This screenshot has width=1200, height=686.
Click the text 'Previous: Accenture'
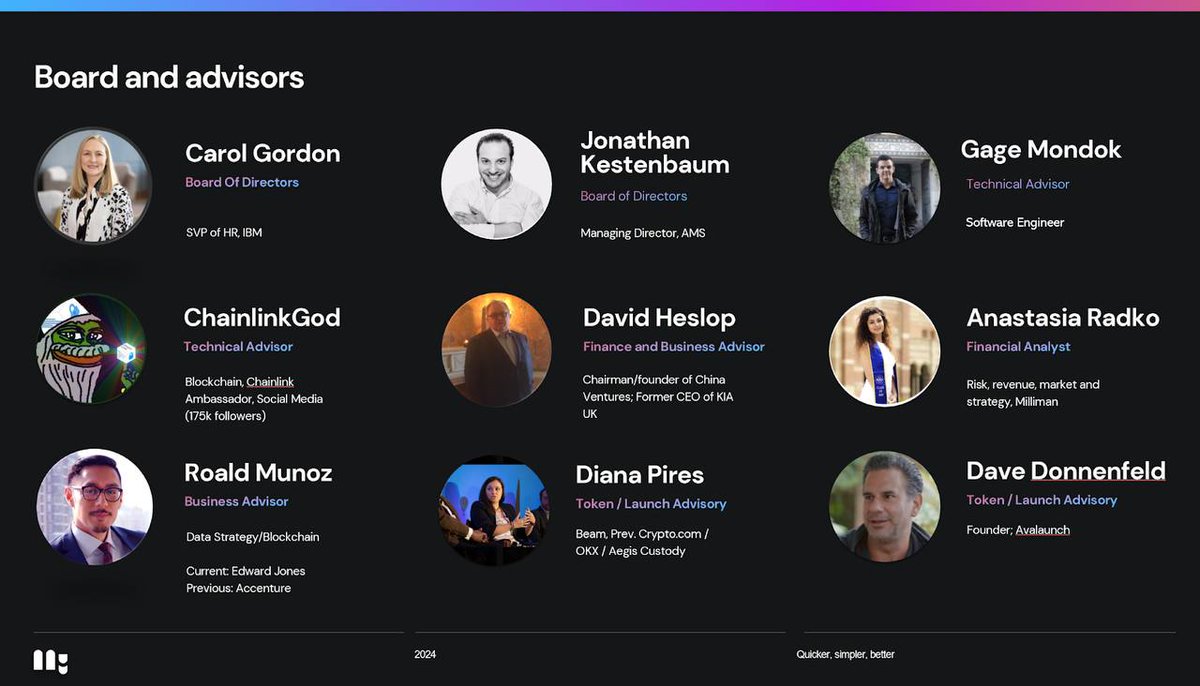pyautogui.click(x=239, y=588)
